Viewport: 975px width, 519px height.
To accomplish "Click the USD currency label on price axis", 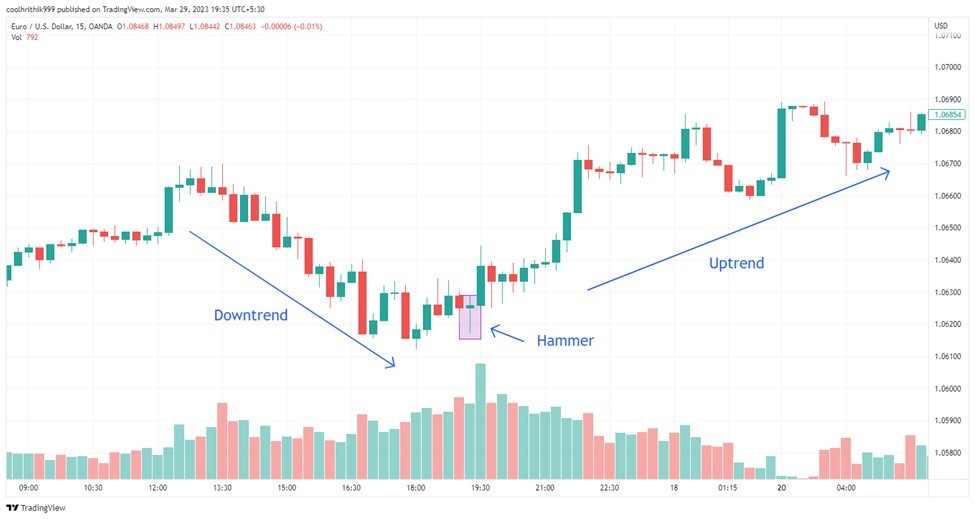I will coord(941,25).
